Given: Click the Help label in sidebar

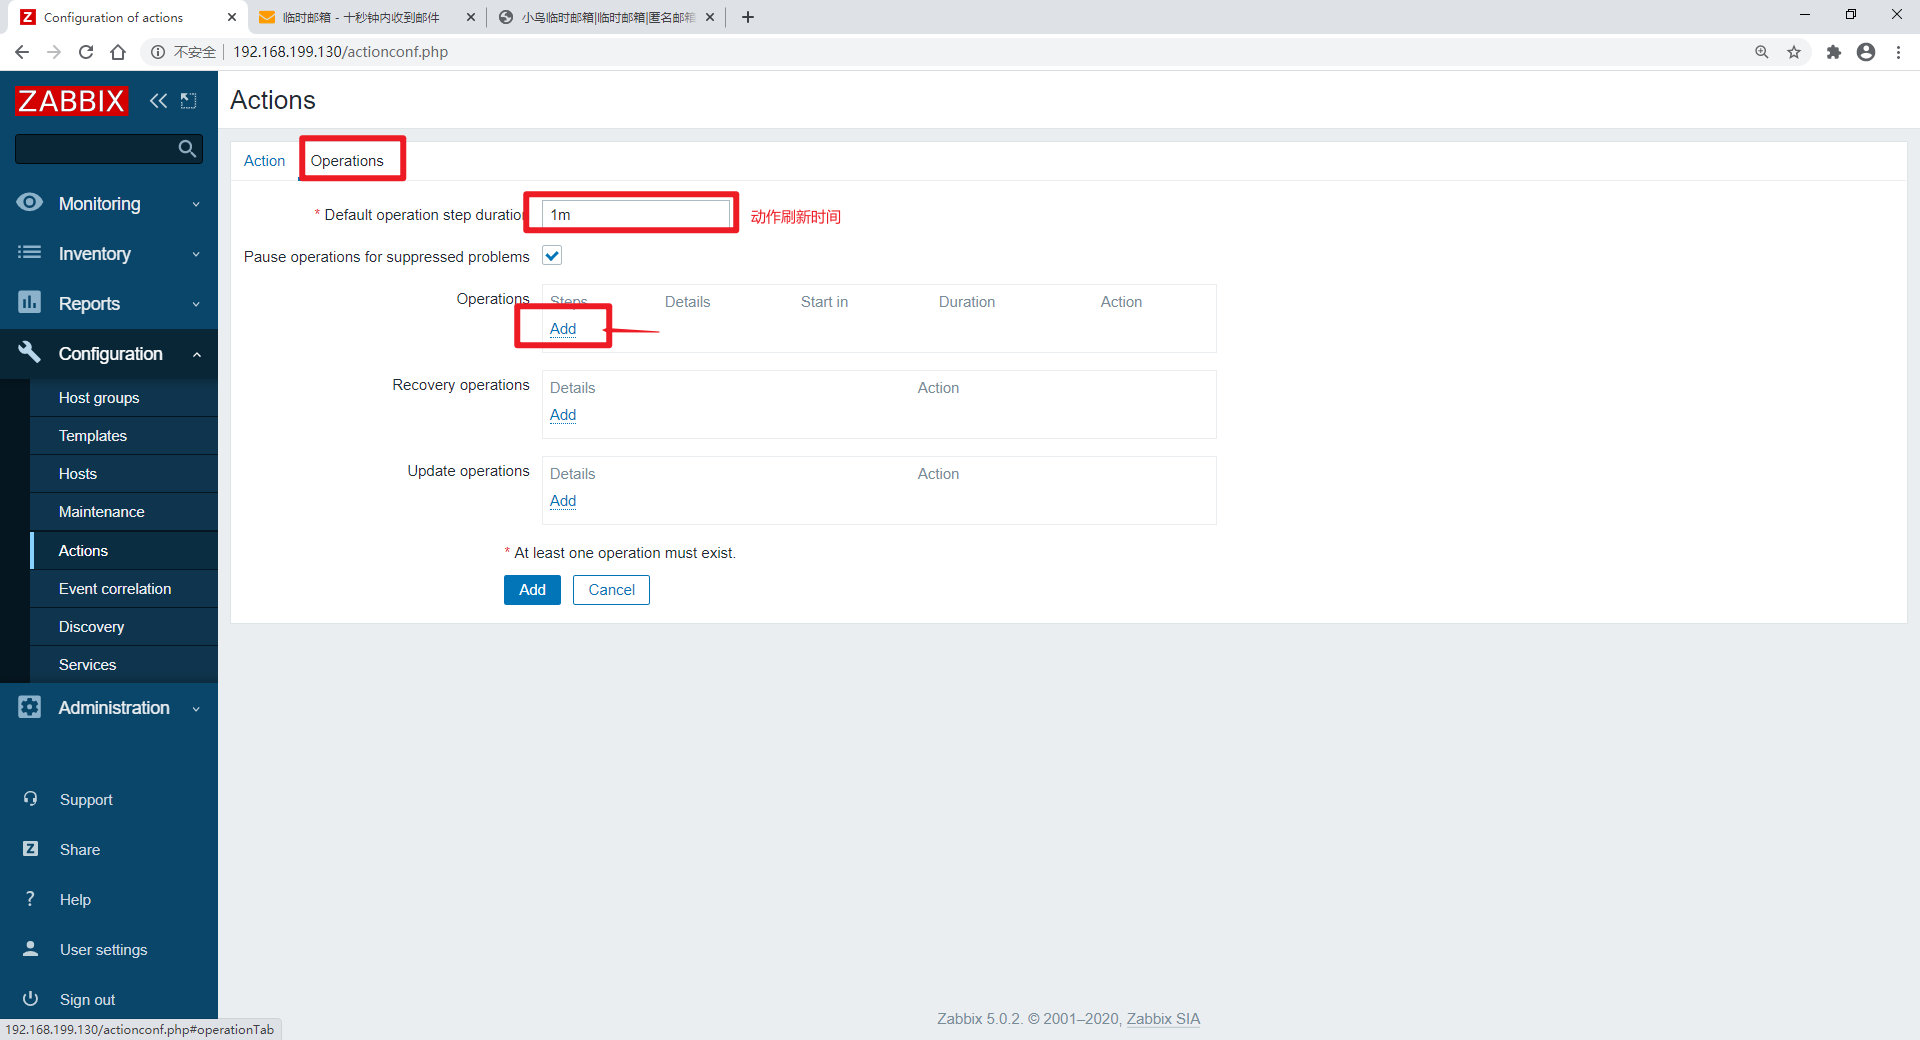Looking at the screenshot, I should point(75,900).
